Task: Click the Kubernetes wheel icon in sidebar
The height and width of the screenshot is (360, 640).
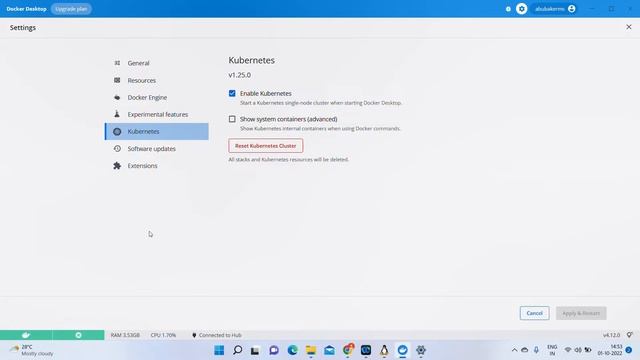Action: pyautogui.click(x=117, y=131)
